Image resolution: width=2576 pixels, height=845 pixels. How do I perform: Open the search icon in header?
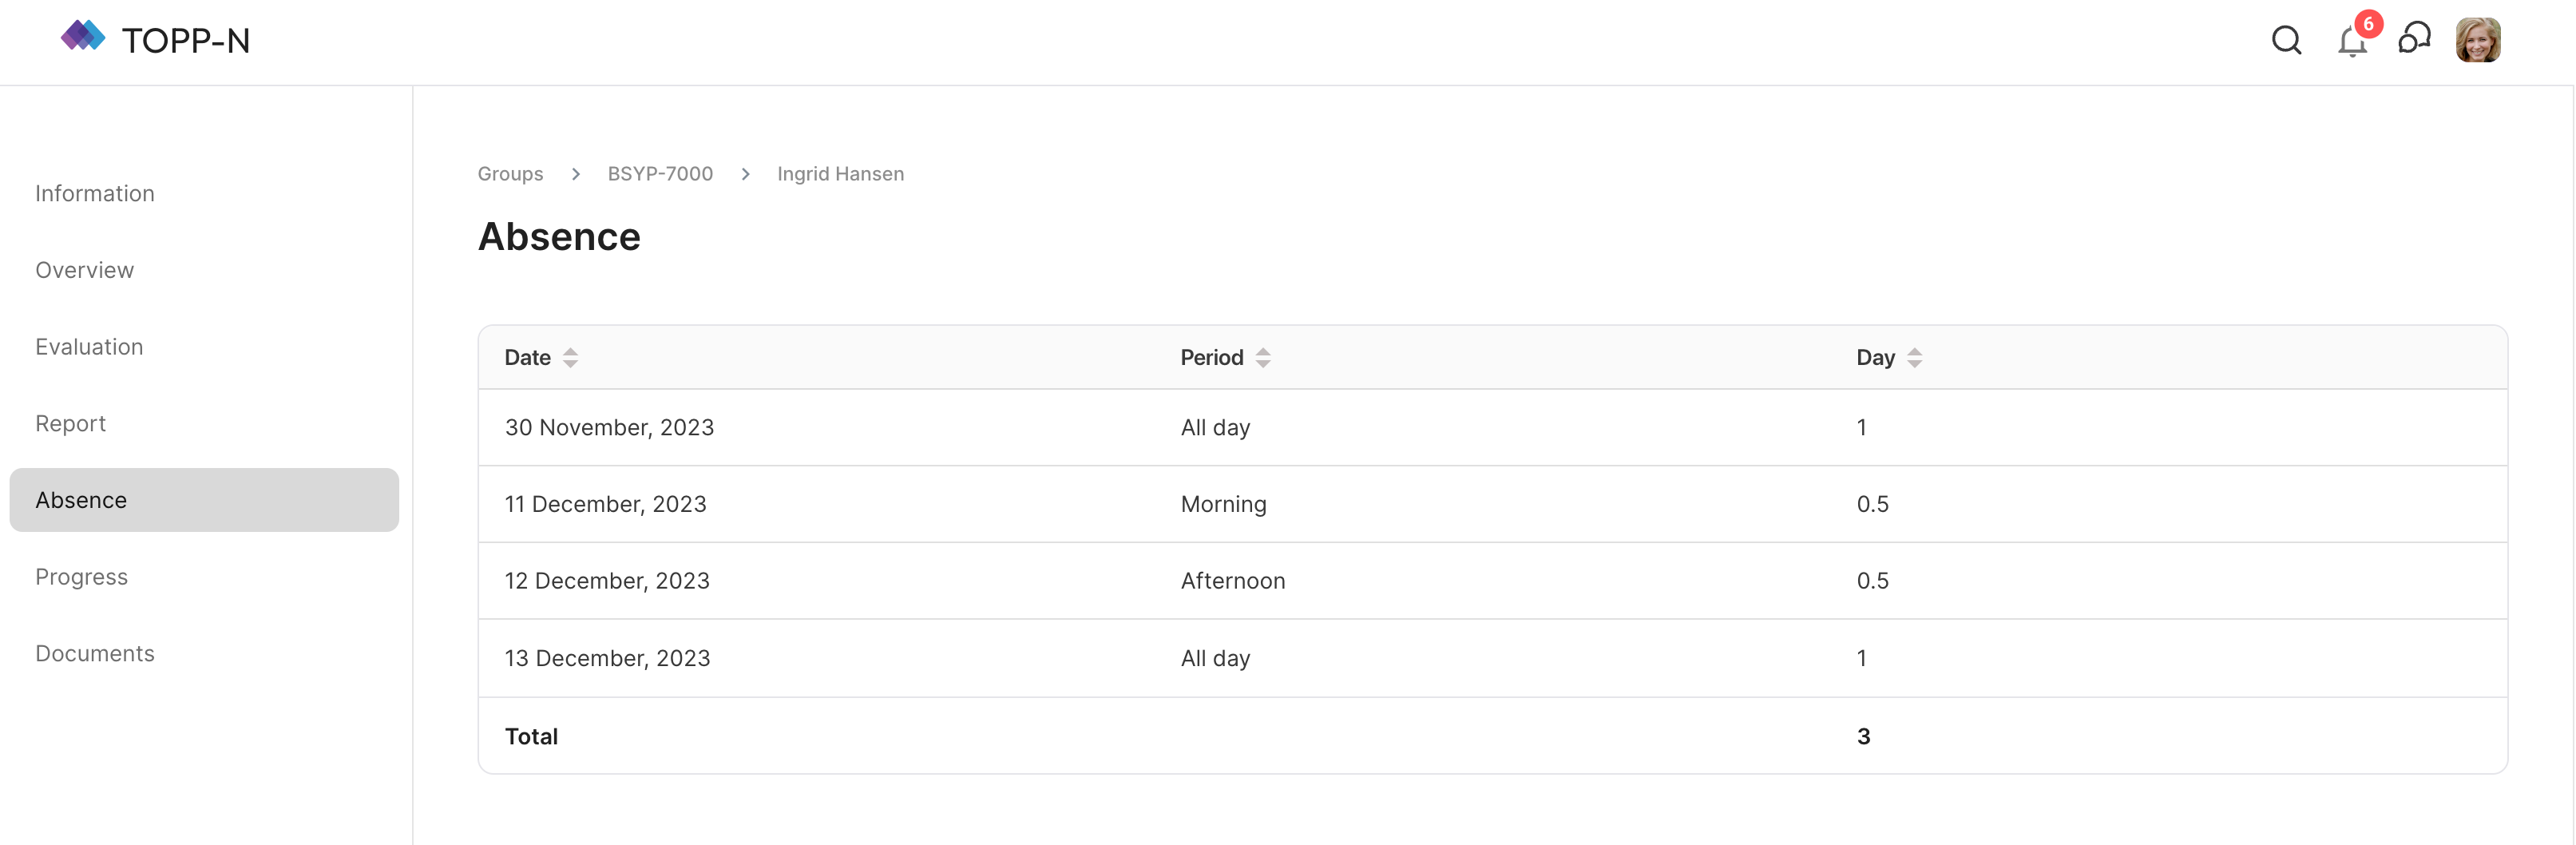pos(2286,41)
